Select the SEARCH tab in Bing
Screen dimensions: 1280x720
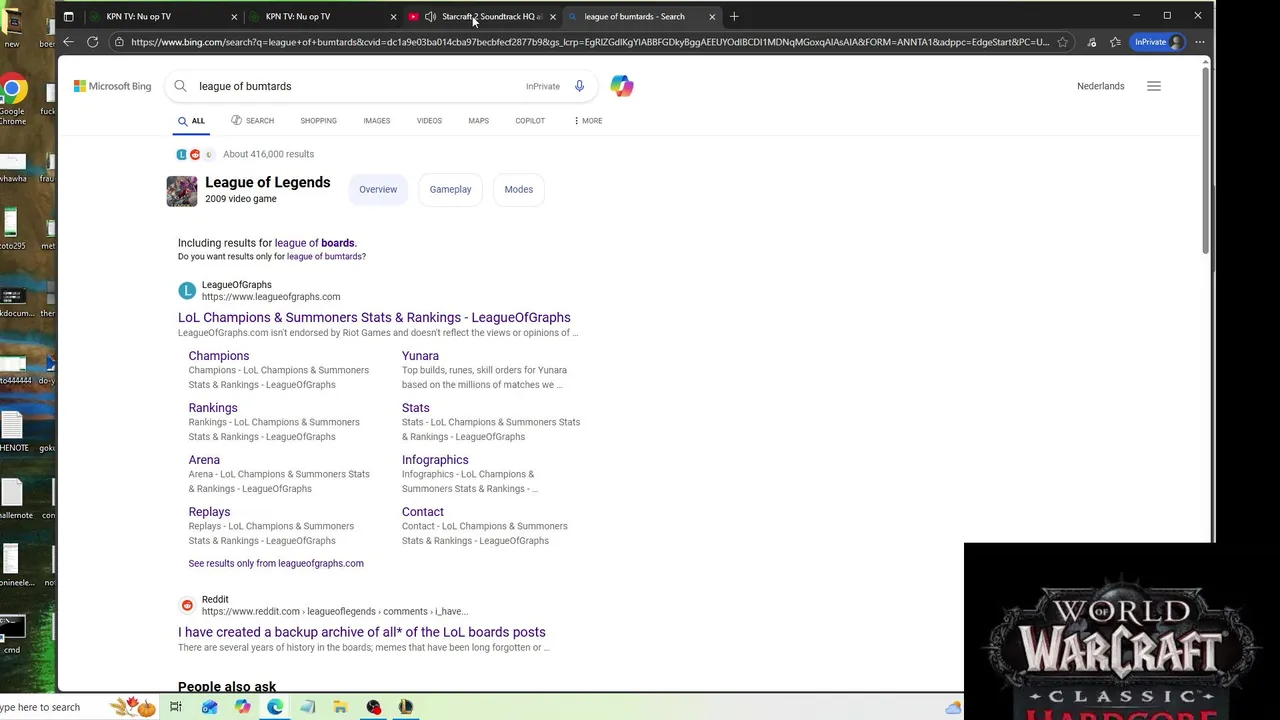(x=252, y=121)
